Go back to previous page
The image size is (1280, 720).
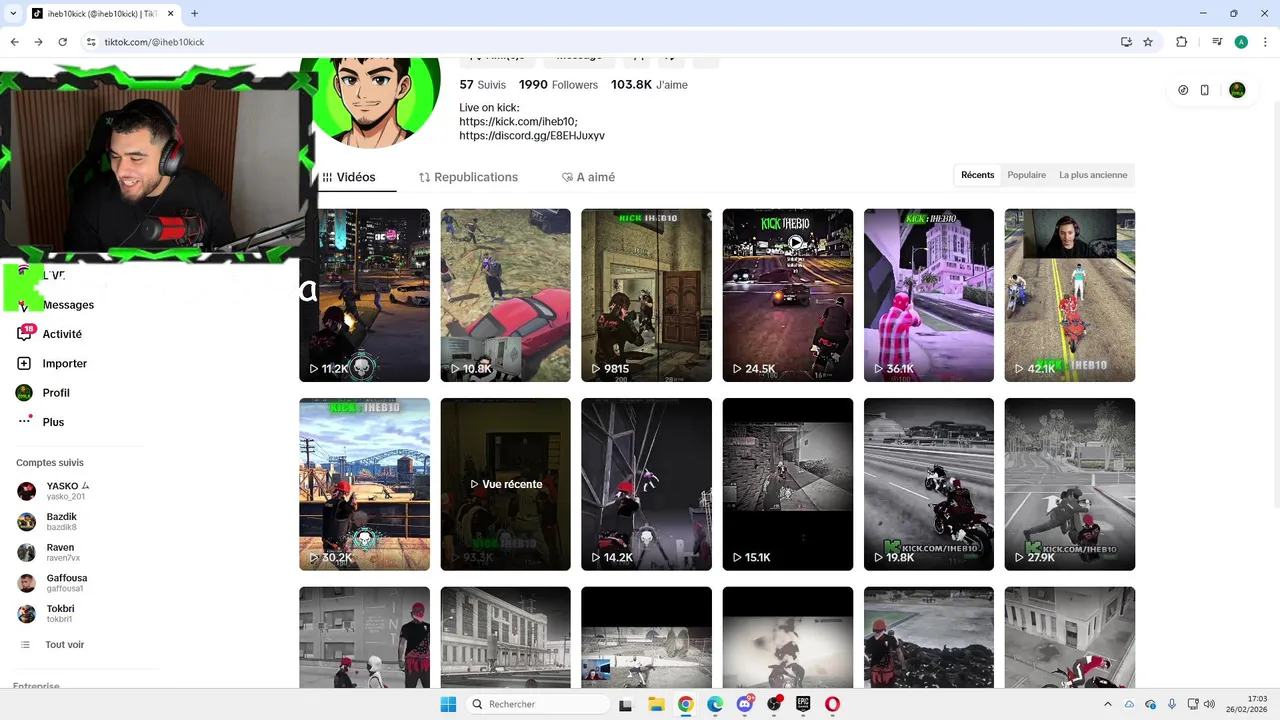15,42
